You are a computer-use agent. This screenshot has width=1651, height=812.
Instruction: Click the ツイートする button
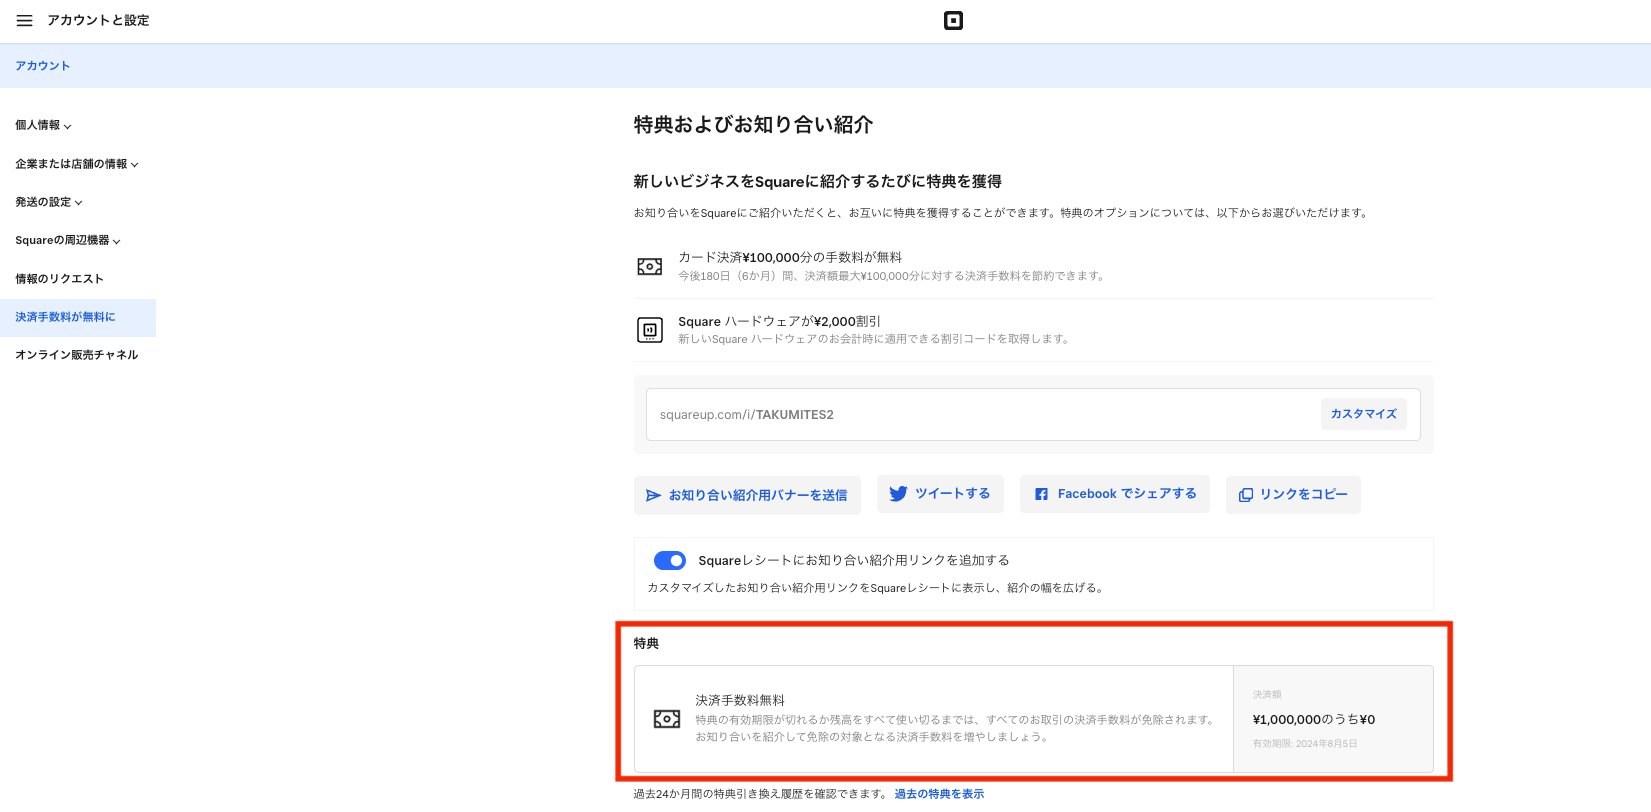pos(940,494)
